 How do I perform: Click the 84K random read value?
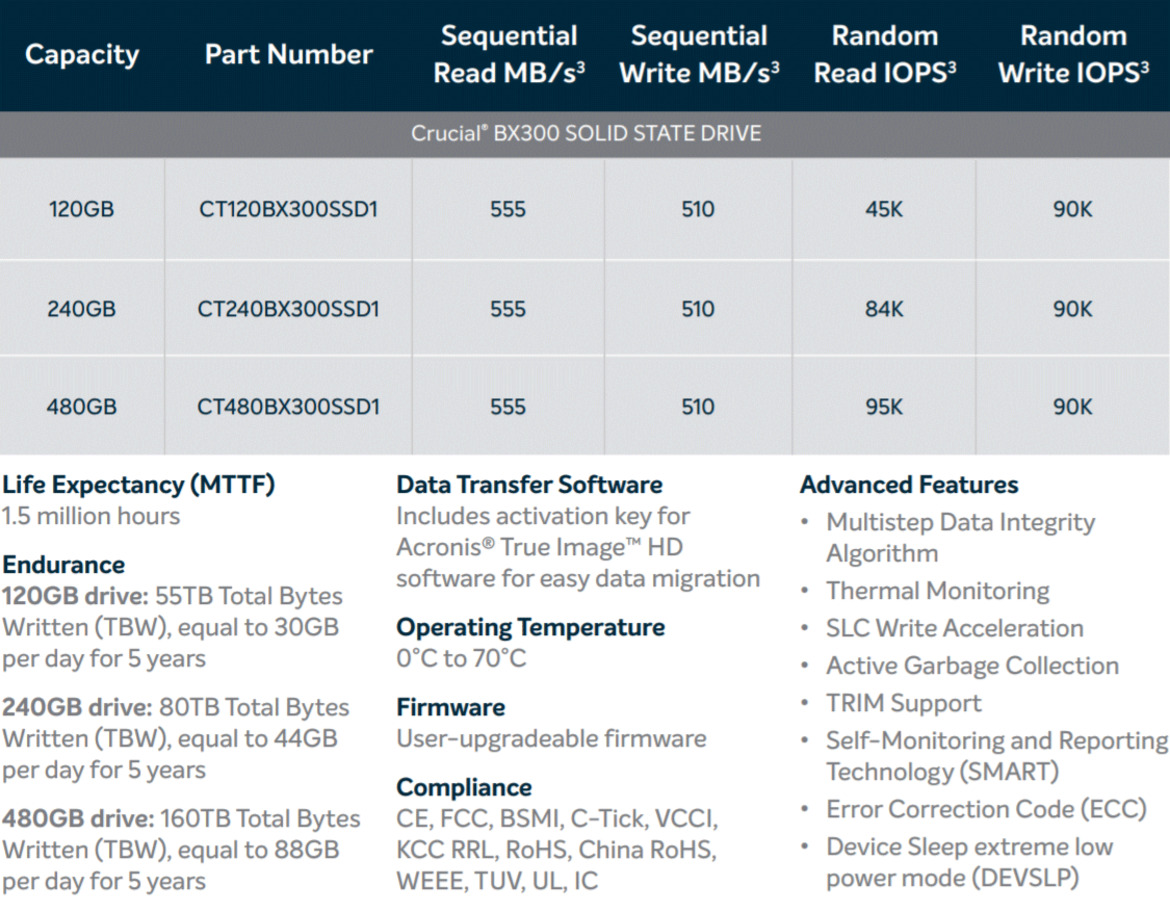tap(884, 309)
